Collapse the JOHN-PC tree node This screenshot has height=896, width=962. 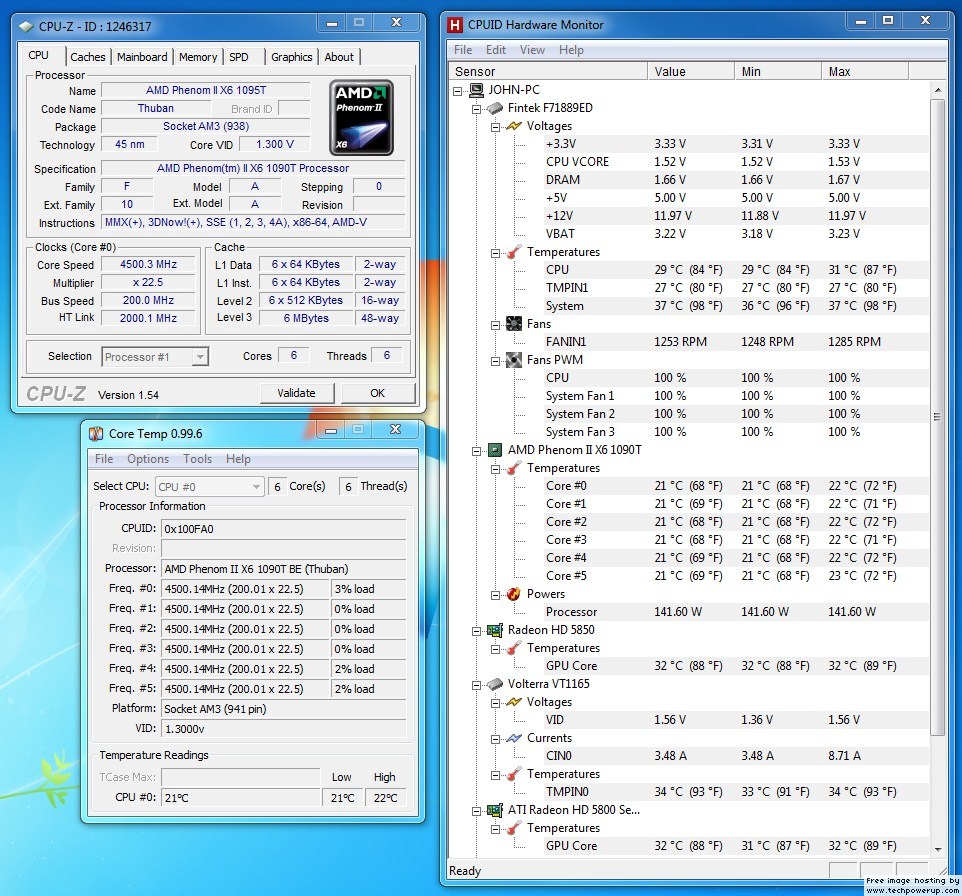tap(458, 91)
